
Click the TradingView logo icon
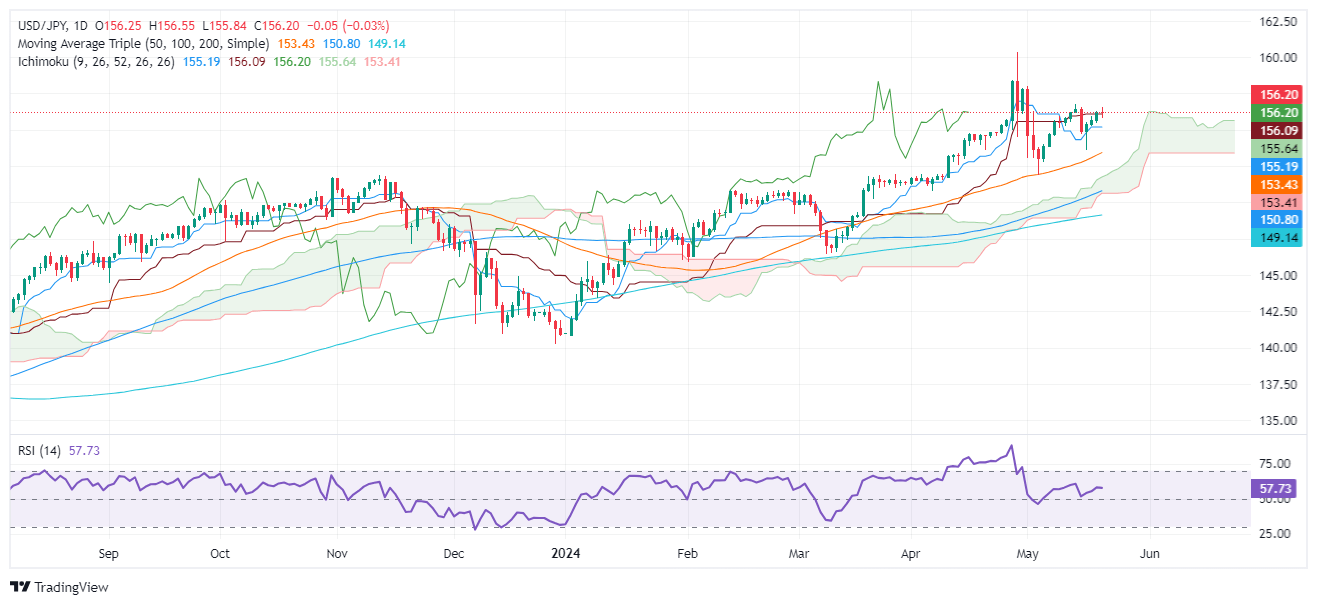22,587
